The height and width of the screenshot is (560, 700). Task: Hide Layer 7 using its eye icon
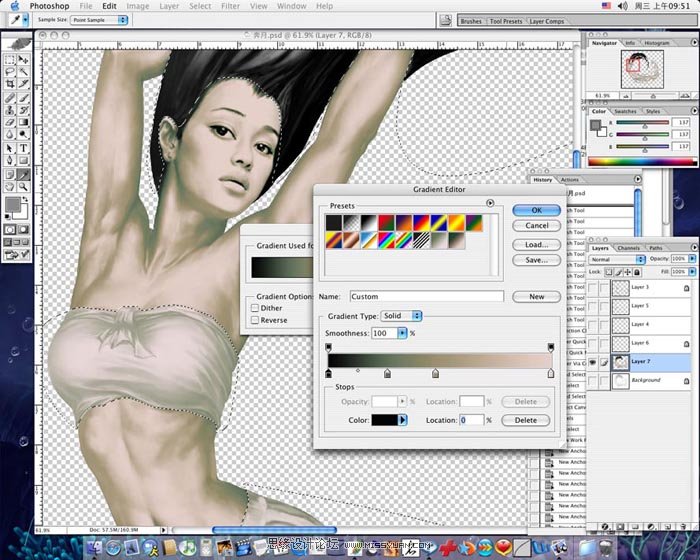pyautogui.click(x=592, y=363)
